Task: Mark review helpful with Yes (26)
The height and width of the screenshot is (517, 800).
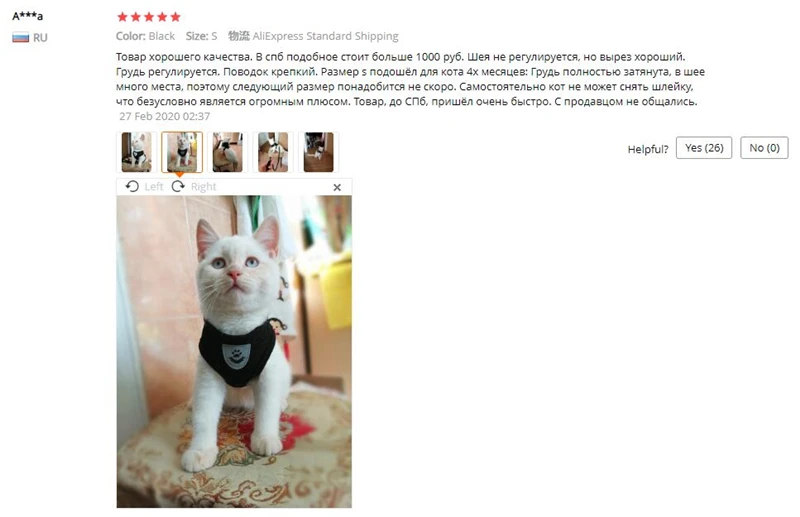Action: [x=704, y=148]
